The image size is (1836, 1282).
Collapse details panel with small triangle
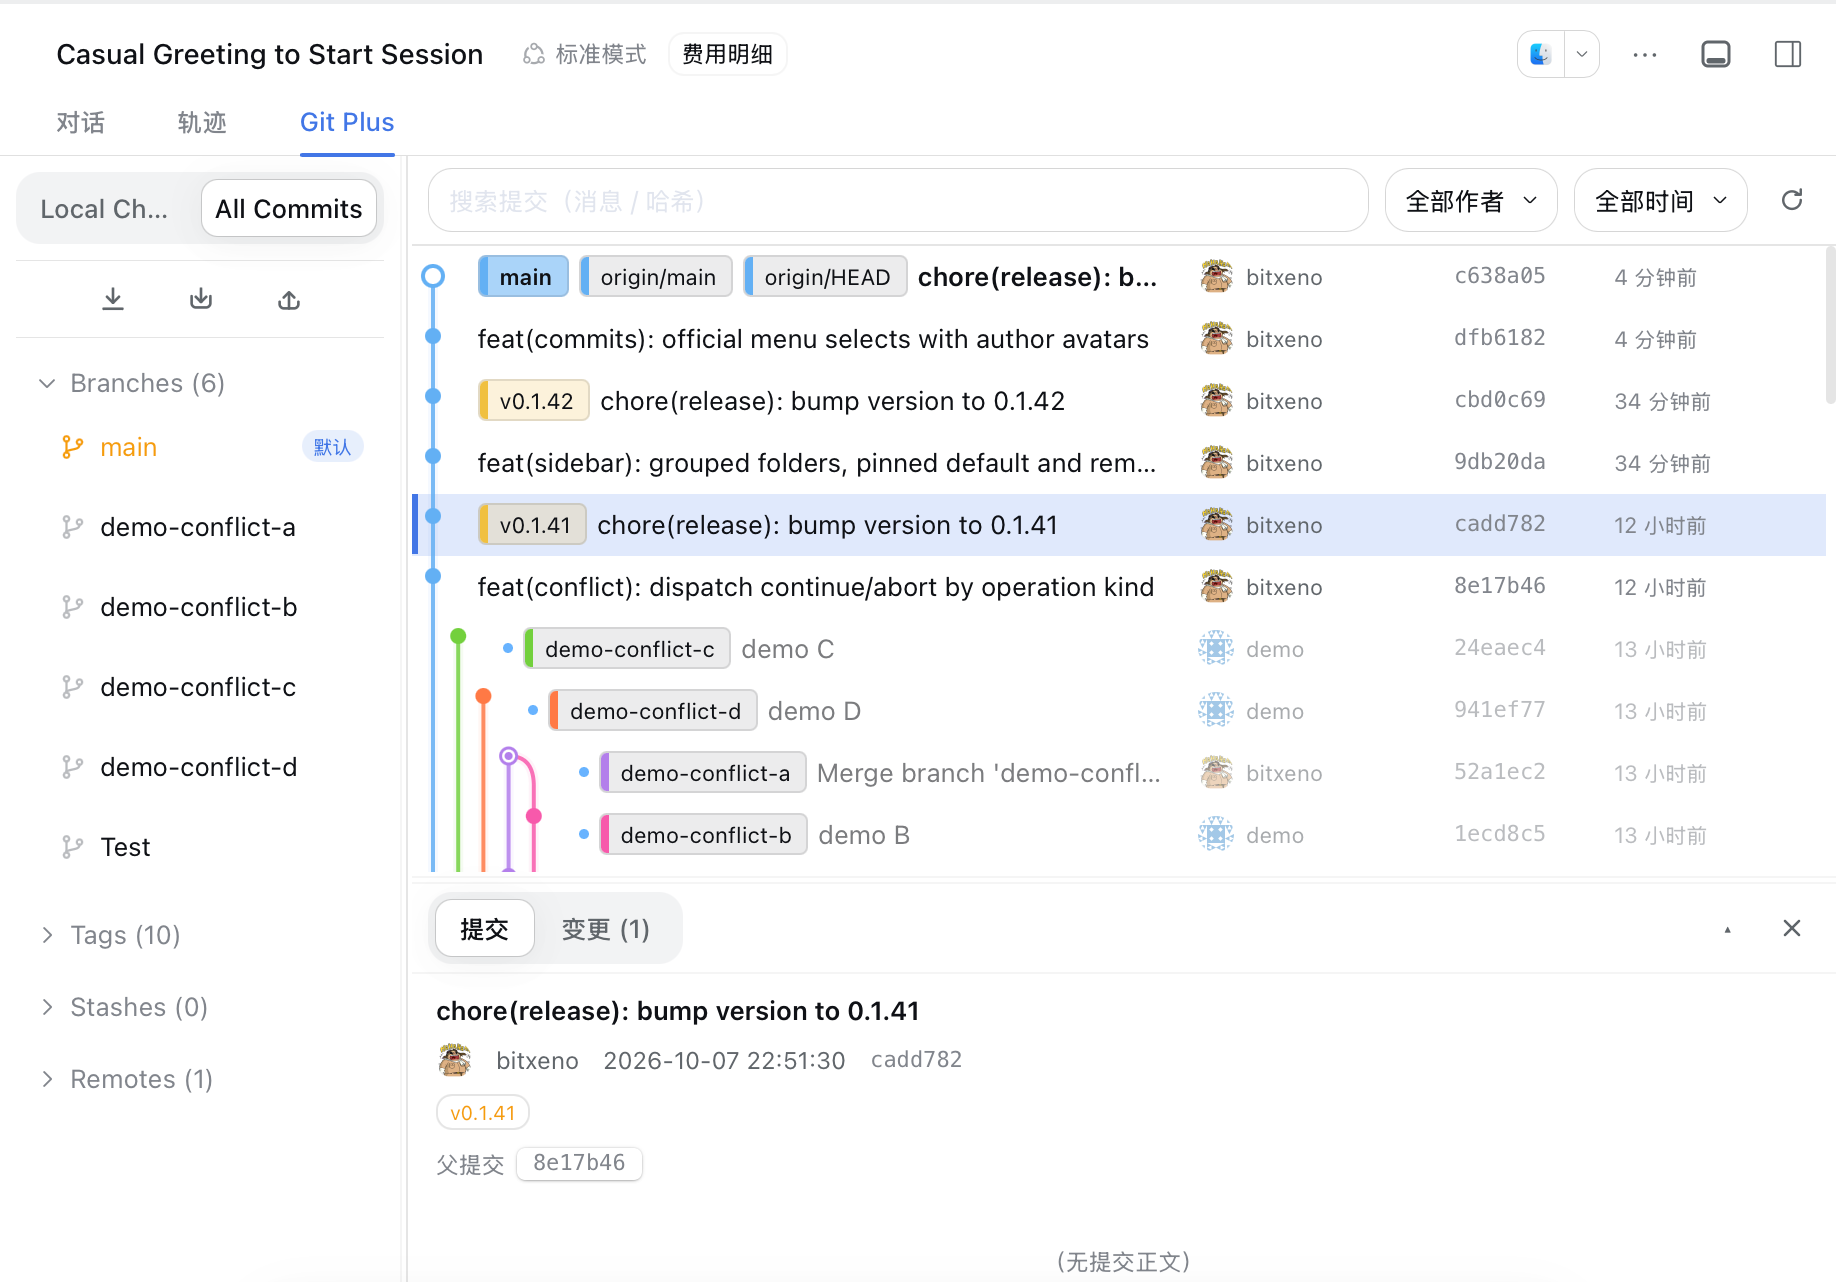tap(1727, 930)
